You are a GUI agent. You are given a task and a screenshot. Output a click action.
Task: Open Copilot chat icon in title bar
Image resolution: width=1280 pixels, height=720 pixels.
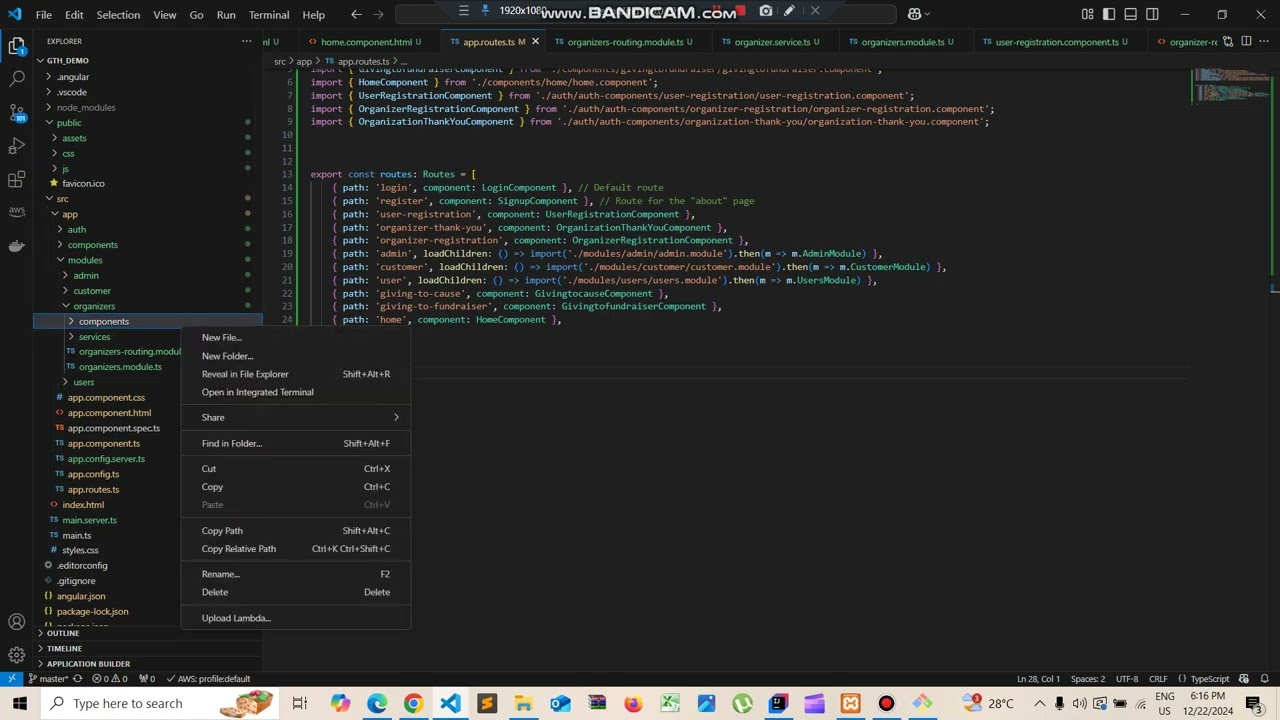[914, 14]
